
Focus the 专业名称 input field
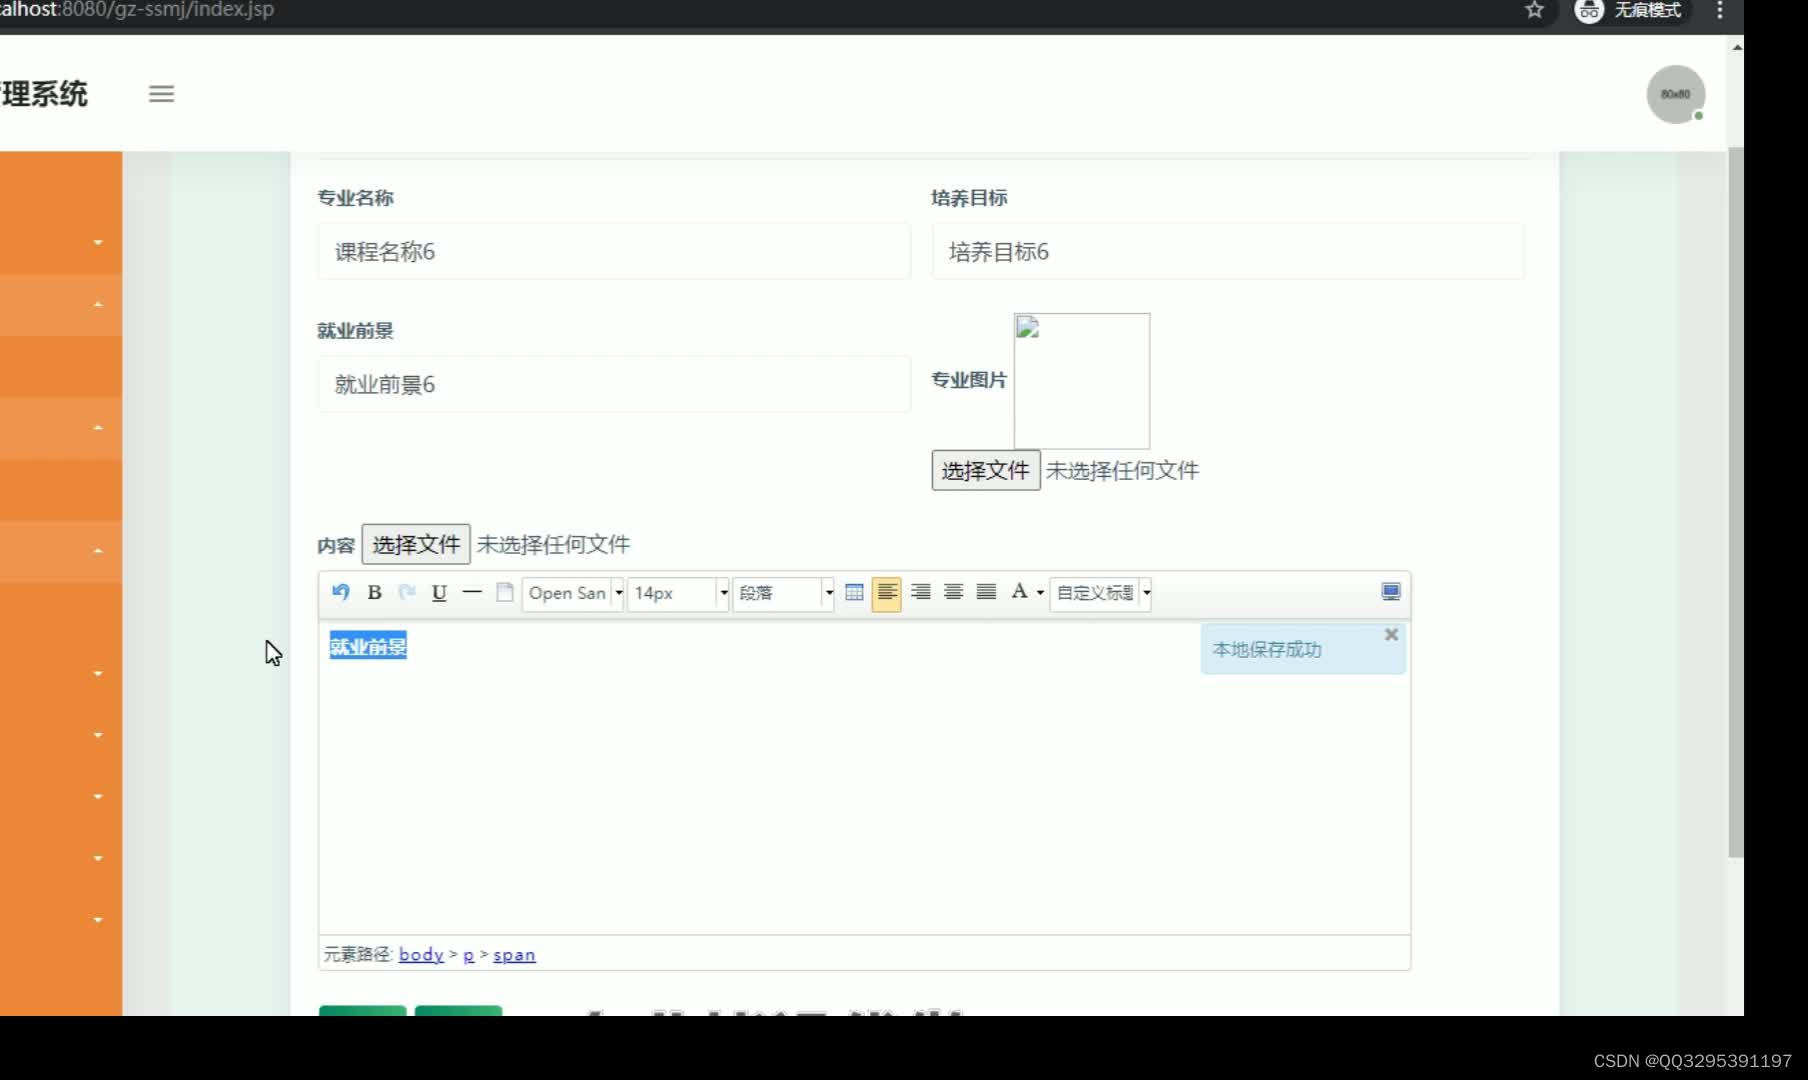(x=614, y=251)
